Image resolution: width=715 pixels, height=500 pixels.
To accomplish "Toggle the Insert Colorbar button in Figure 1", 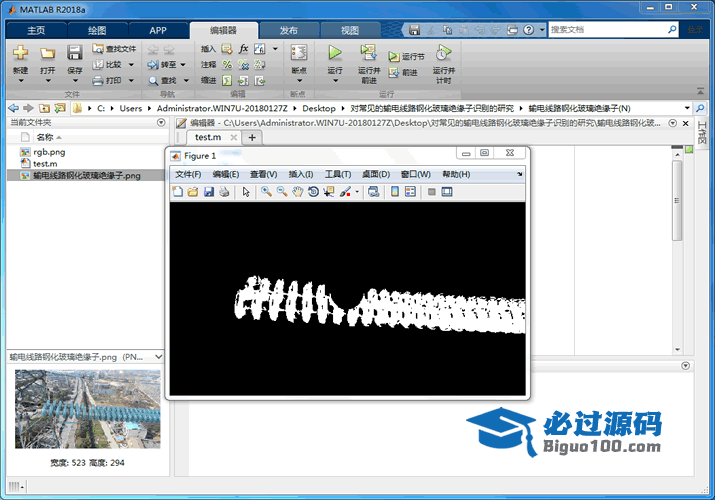I will tap(394, 191).
